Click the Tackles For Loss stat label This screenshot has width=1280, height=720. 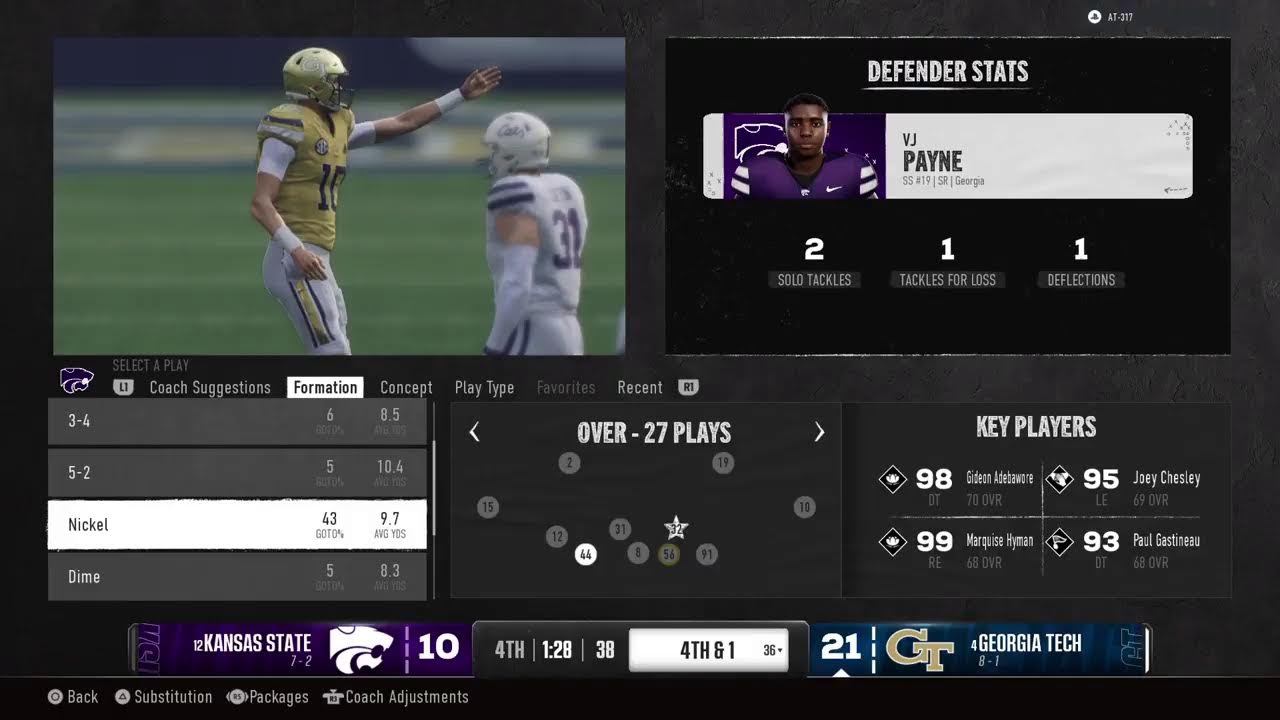(947, 280)
